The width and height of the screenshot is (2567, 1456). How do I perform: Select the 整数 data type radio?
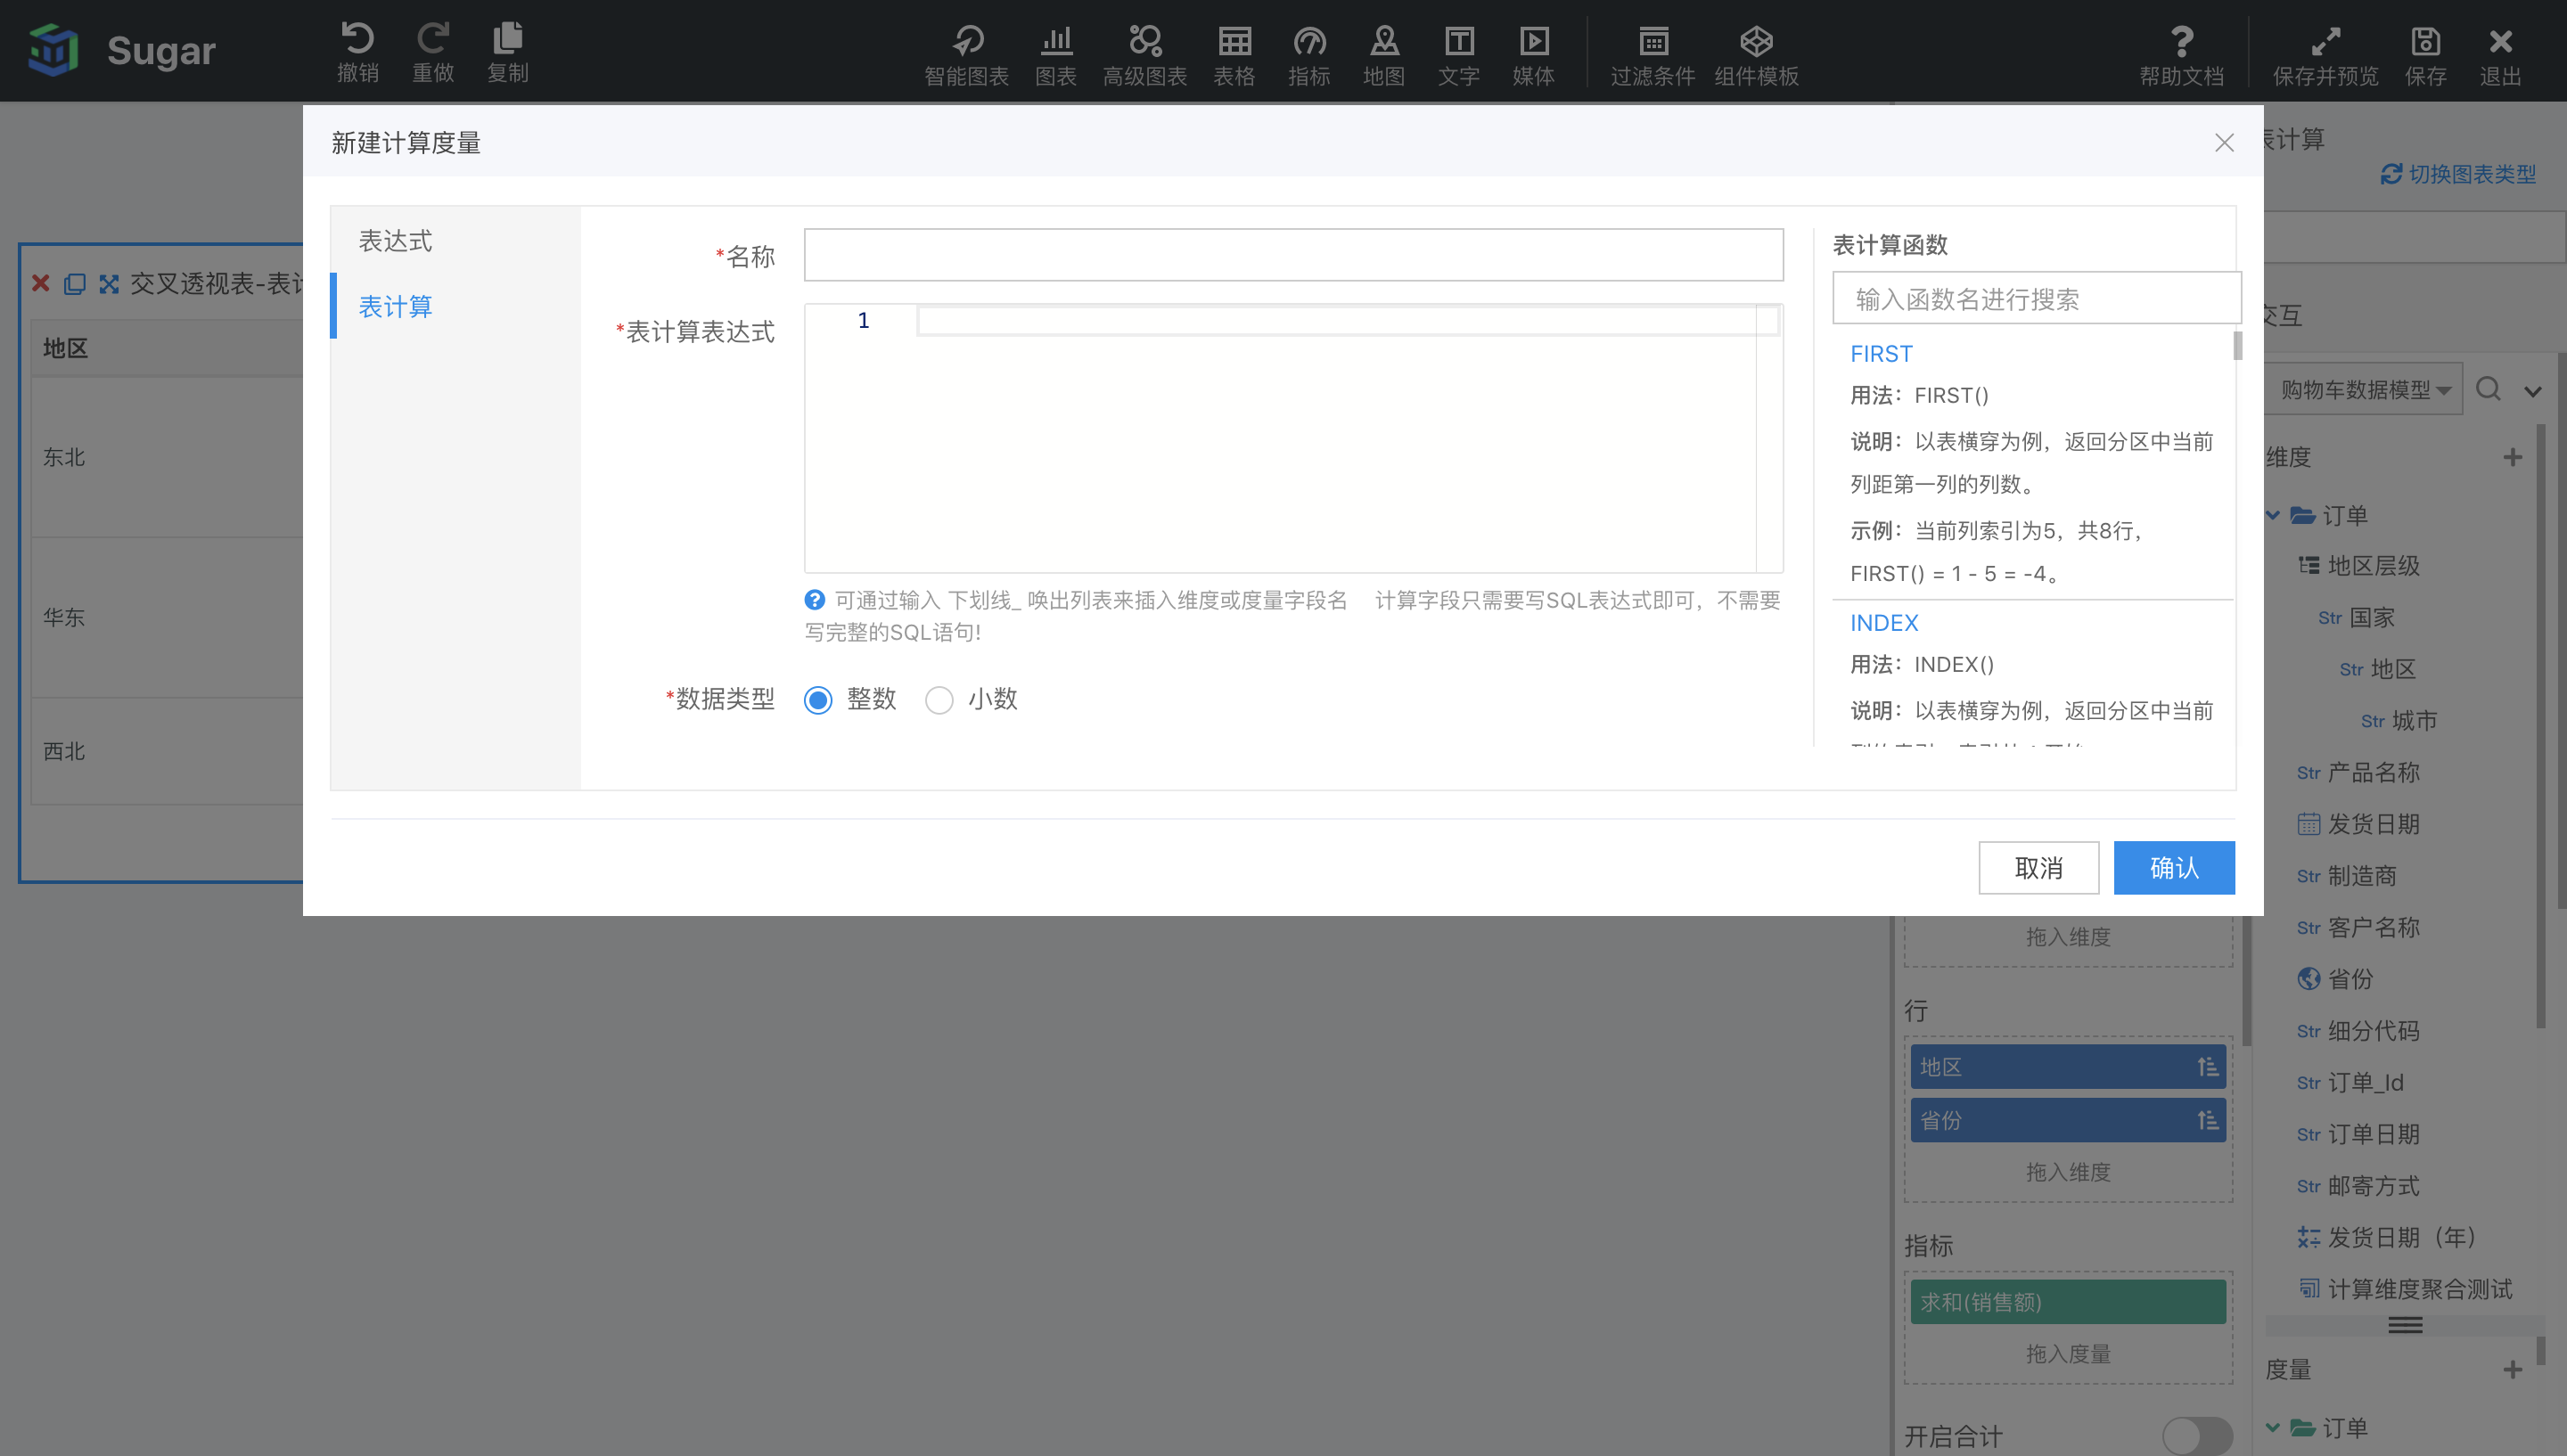tap(818, 700)
